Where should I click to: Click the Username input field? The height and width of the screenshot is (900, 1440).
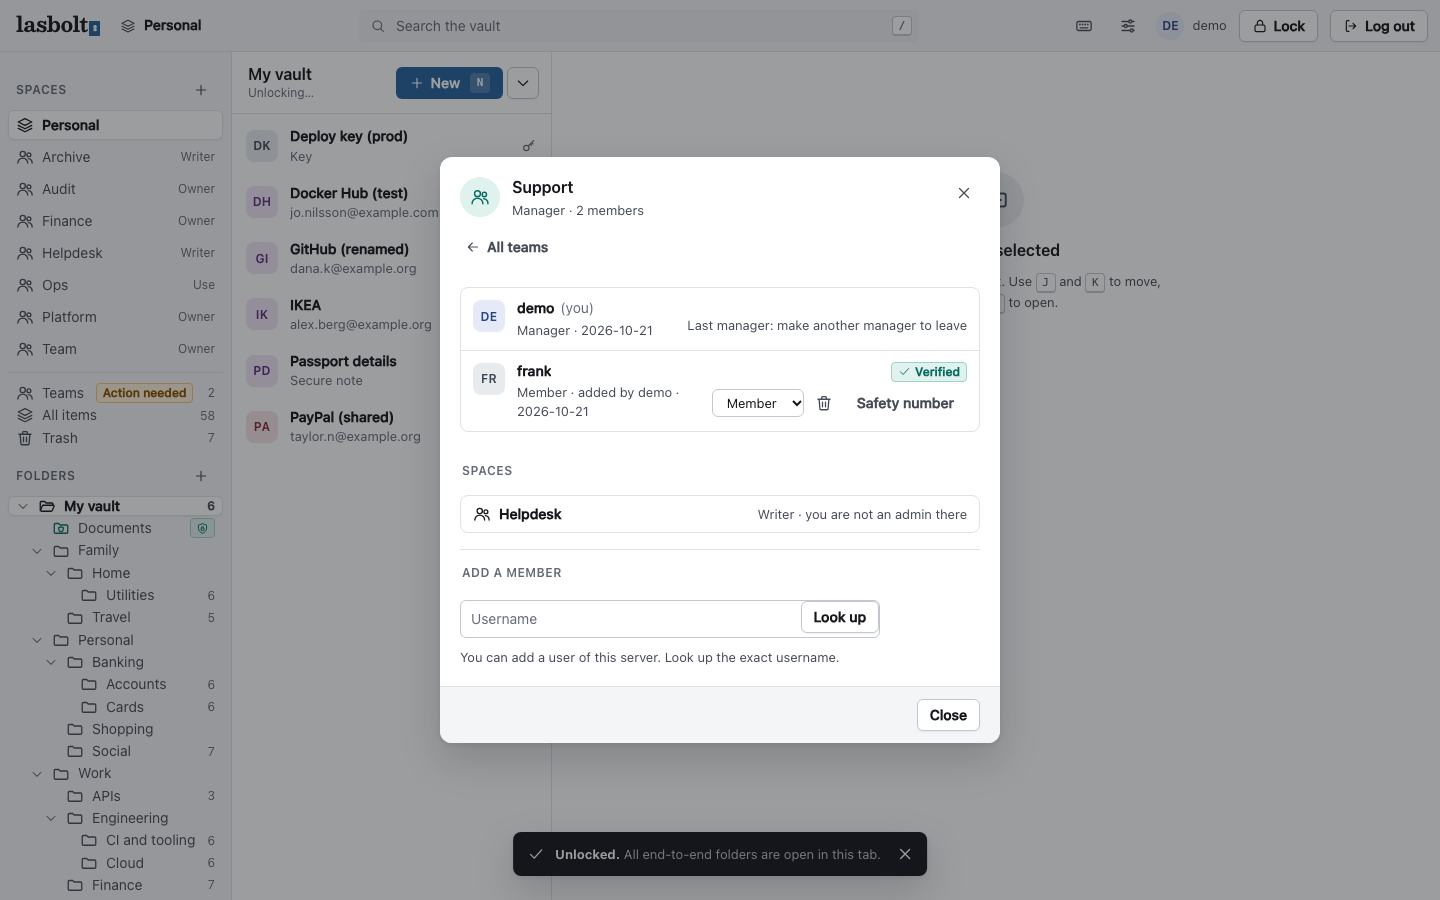point(631,619)
